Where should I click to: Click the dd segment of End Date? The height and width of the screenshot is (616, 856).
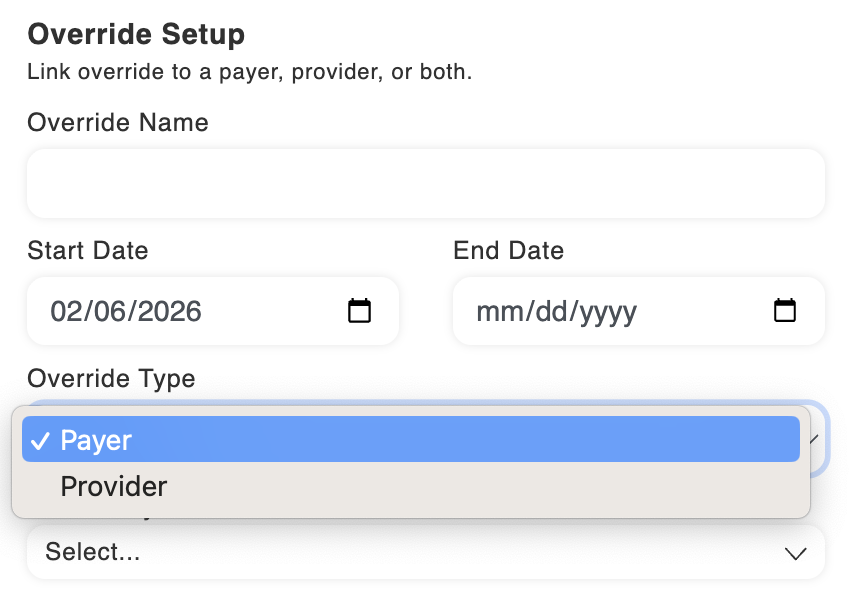click(550, 311)
